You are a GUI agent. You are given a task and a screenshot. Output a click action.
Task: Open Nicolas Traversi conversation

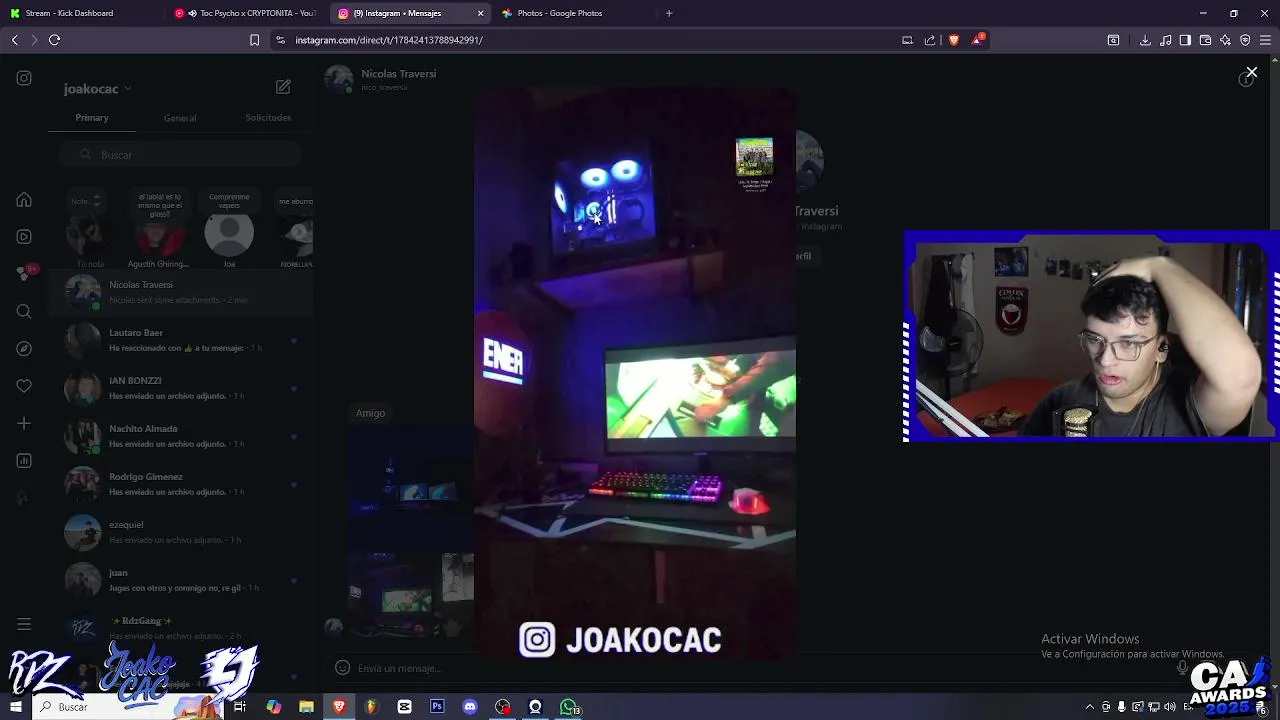[181, 292]
